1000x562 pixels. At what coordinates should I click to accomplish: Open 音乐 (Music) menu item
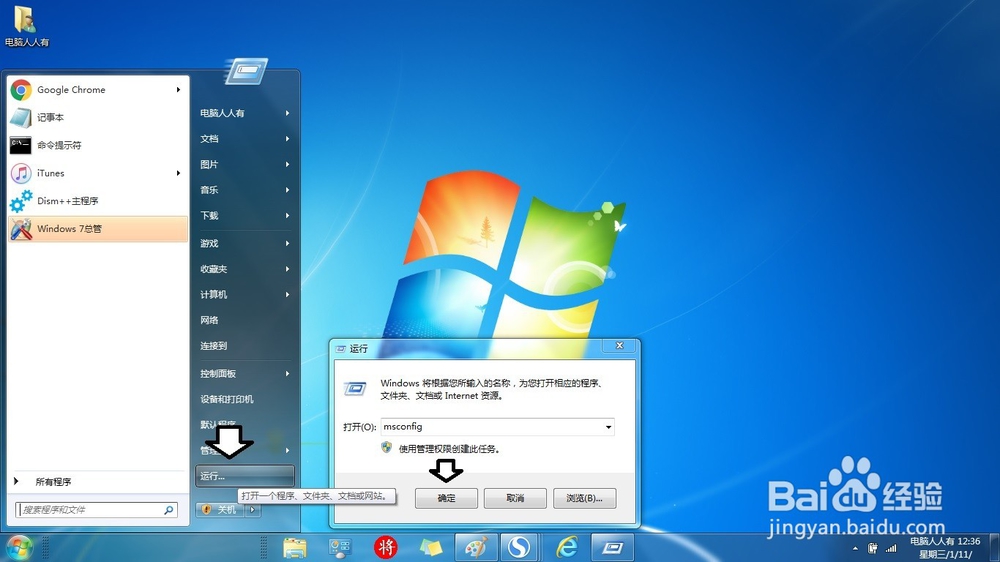(245, 189)
